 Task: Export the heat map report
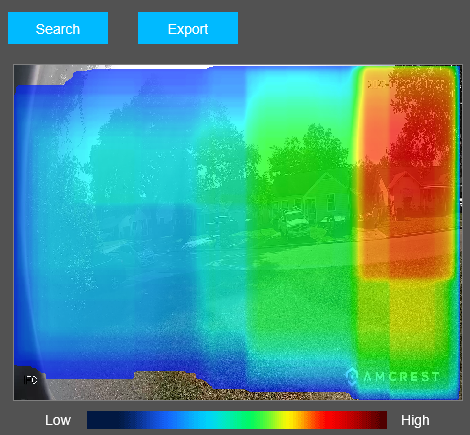188,28
